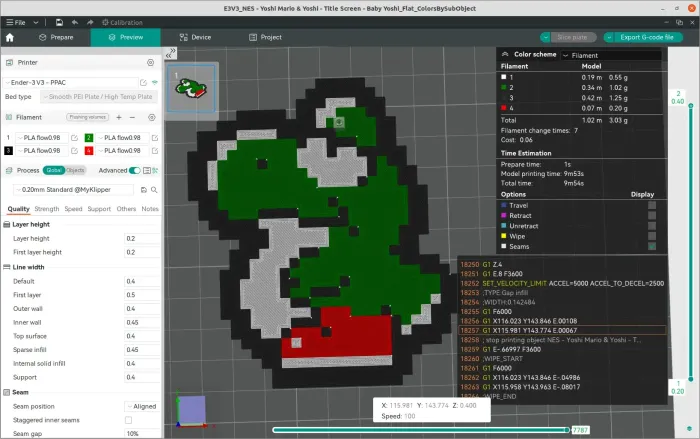700x439 pixels.
Task: Click the Printer section icon
Action: click(x=9, y=63)
